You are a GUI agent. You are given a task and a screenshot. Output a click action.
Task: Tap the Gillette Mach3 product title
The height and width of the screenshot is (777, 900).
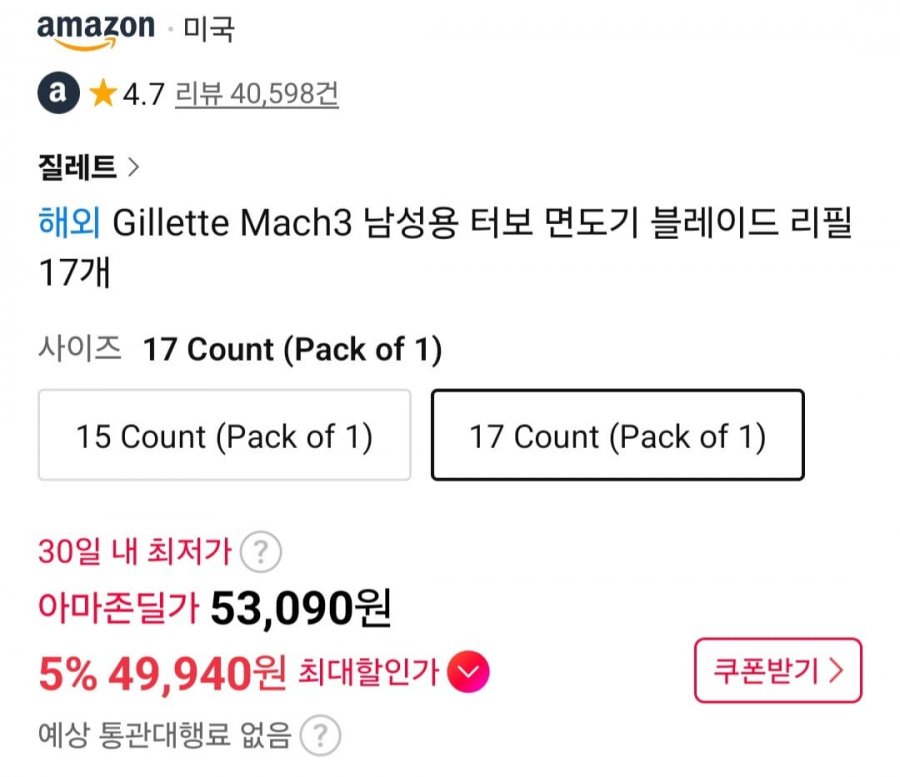point(480,222)
